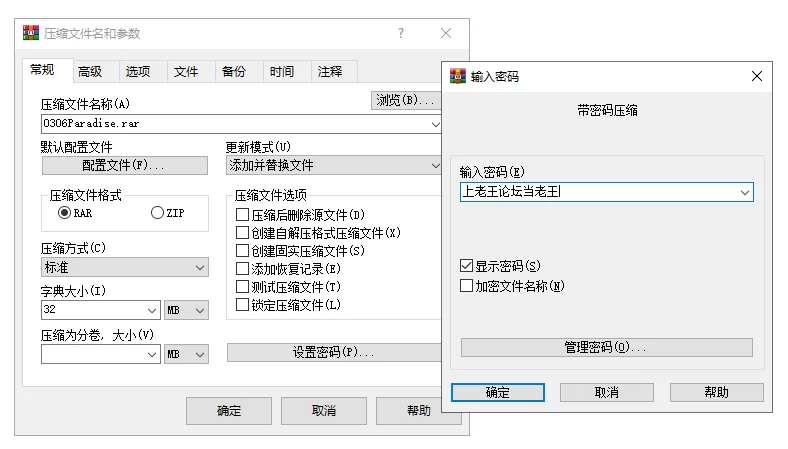Screen dimensions: 788x449
Task: Open the 注释 tab
Action: point(330,72)
